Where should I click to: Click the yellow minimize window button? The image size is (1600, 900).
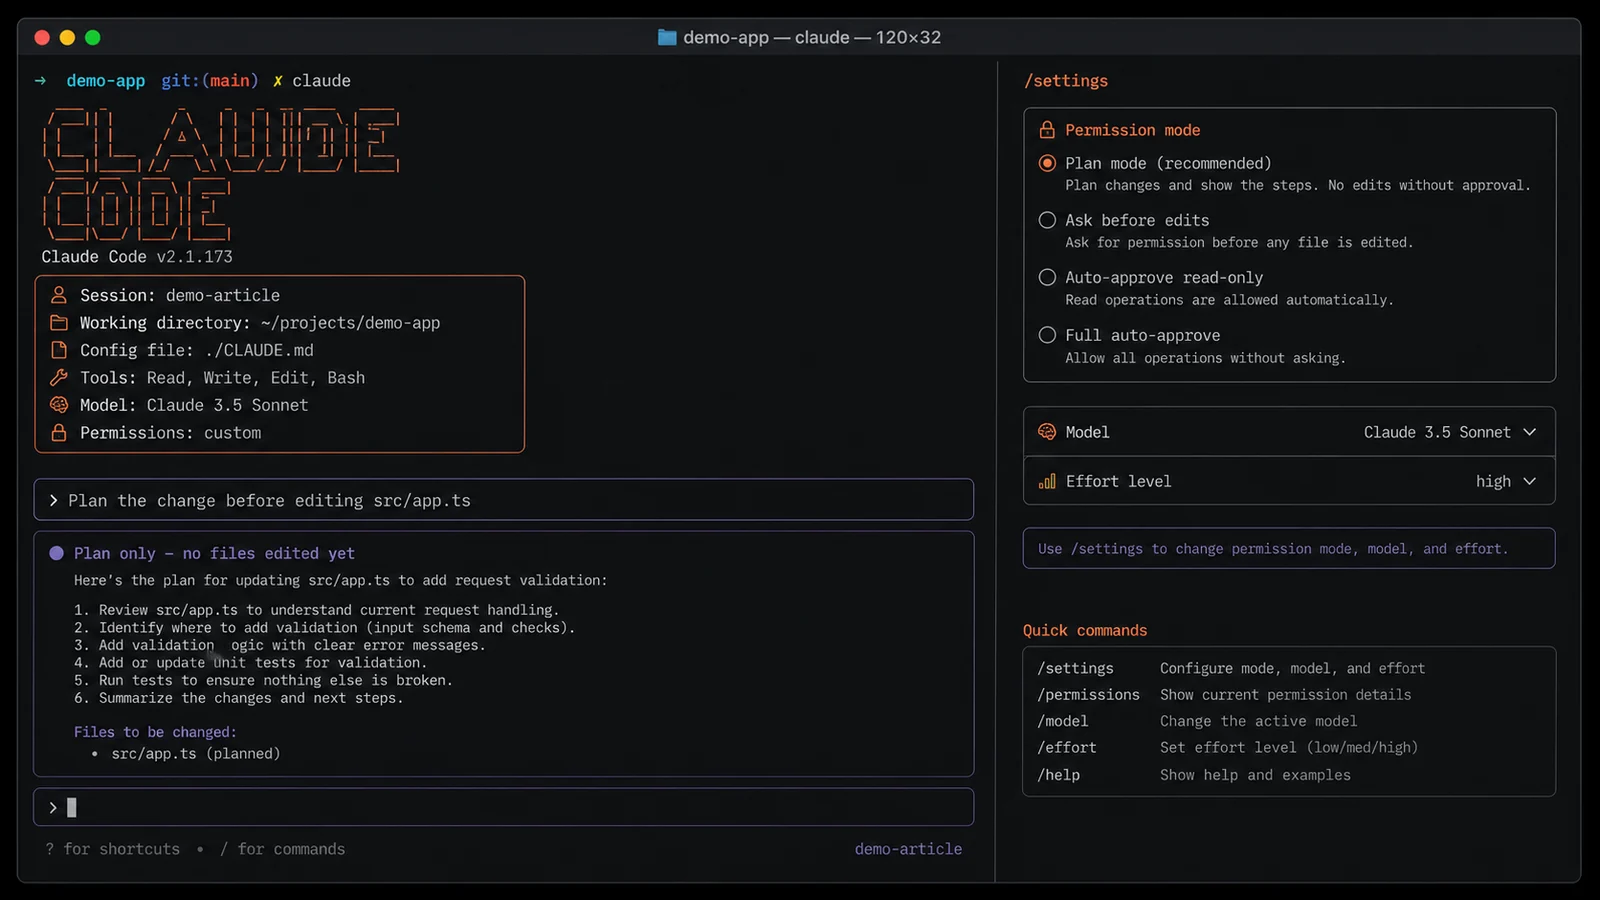(67, 37)
